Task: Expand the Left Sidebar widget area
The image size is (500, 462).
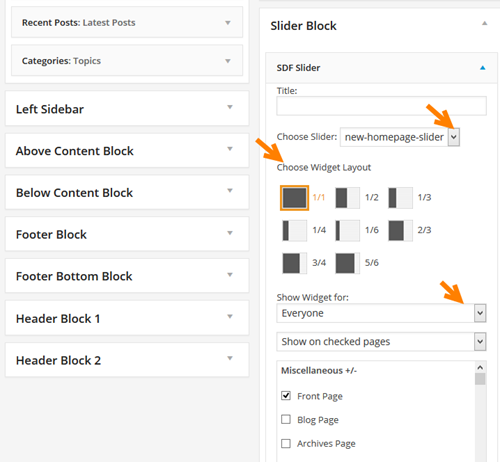Action: pyautogui.click(x=127, y=109)
